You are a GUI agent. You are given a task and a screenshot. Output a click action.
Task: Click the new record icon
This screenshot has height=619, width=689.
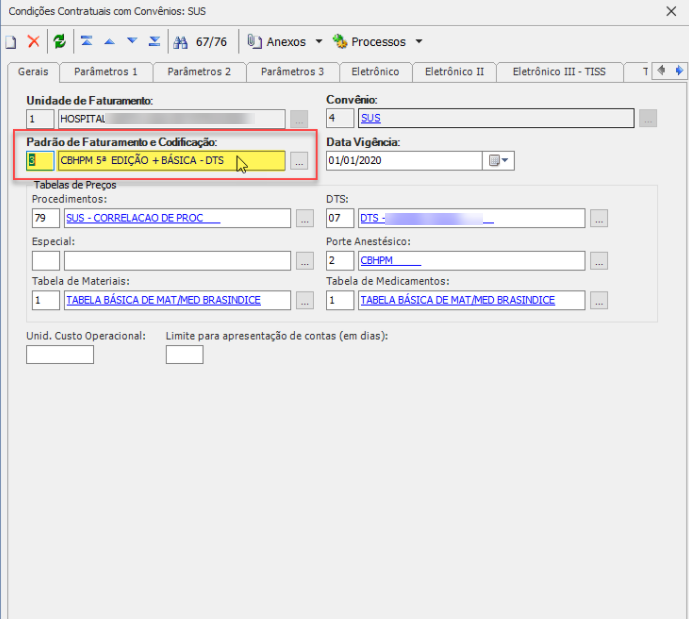(x=11, y=42)
